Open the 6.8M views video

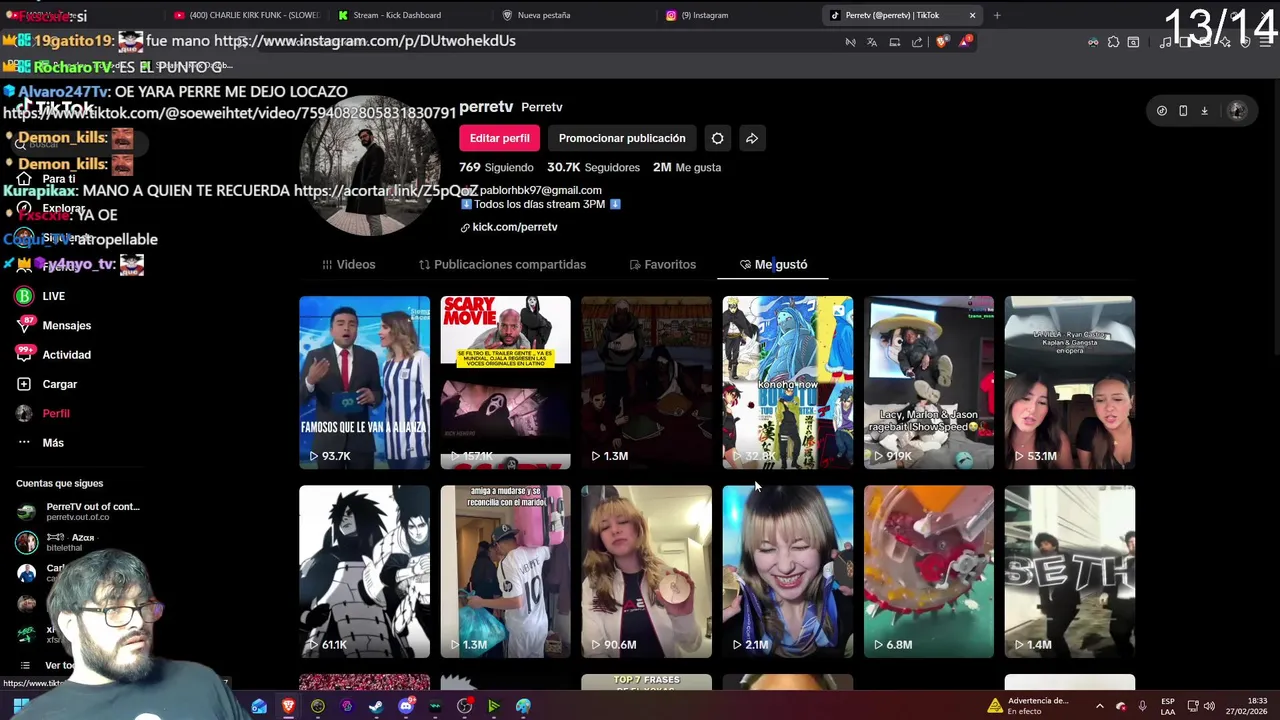click(928, 571)
